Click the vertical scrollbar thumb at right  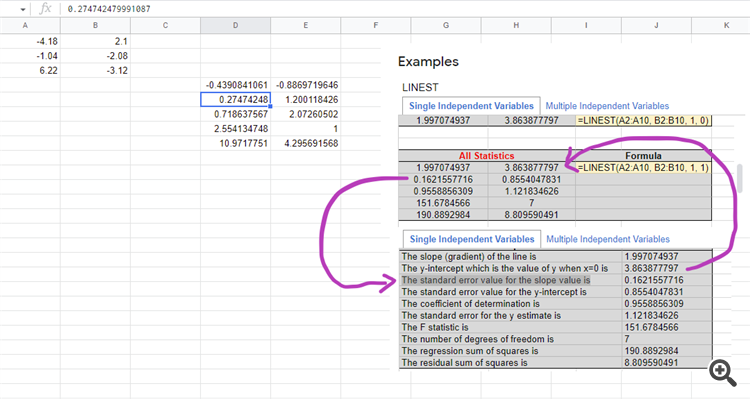pos(740,178)
